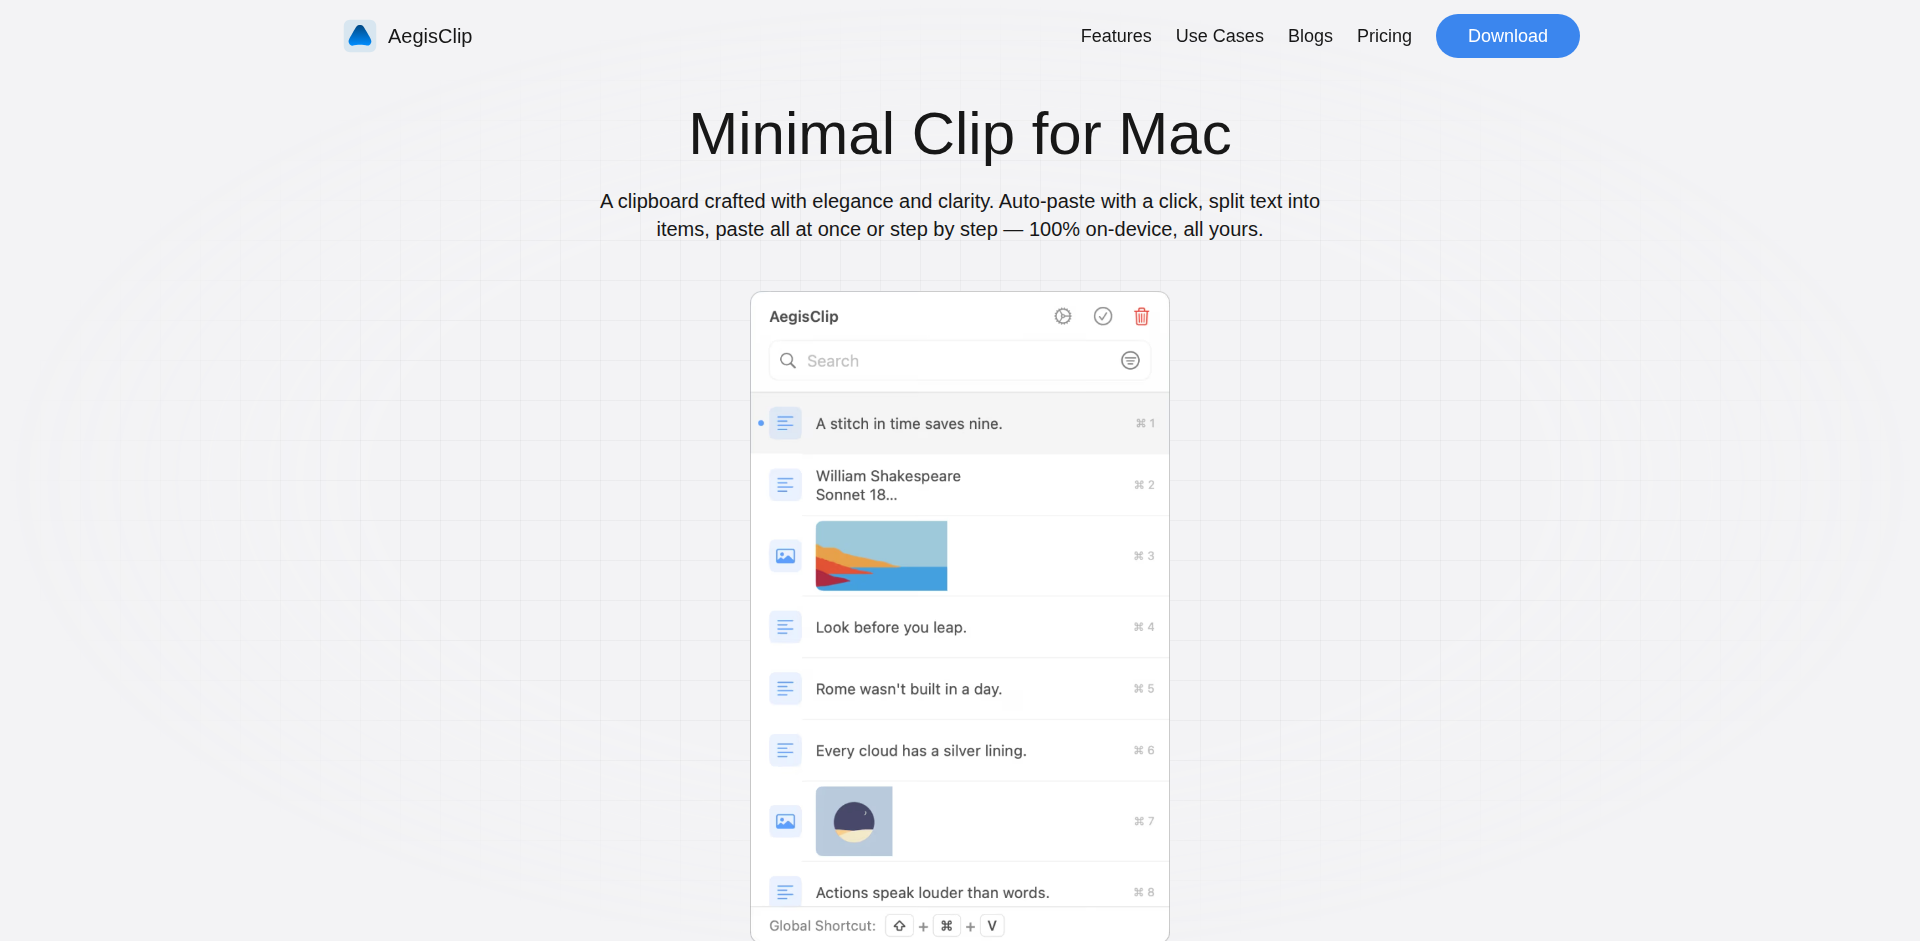Image resolution: width=1920 pixels, height=941 pixels.
Task: Click the search magnifier icon
Action: (788, 361)
